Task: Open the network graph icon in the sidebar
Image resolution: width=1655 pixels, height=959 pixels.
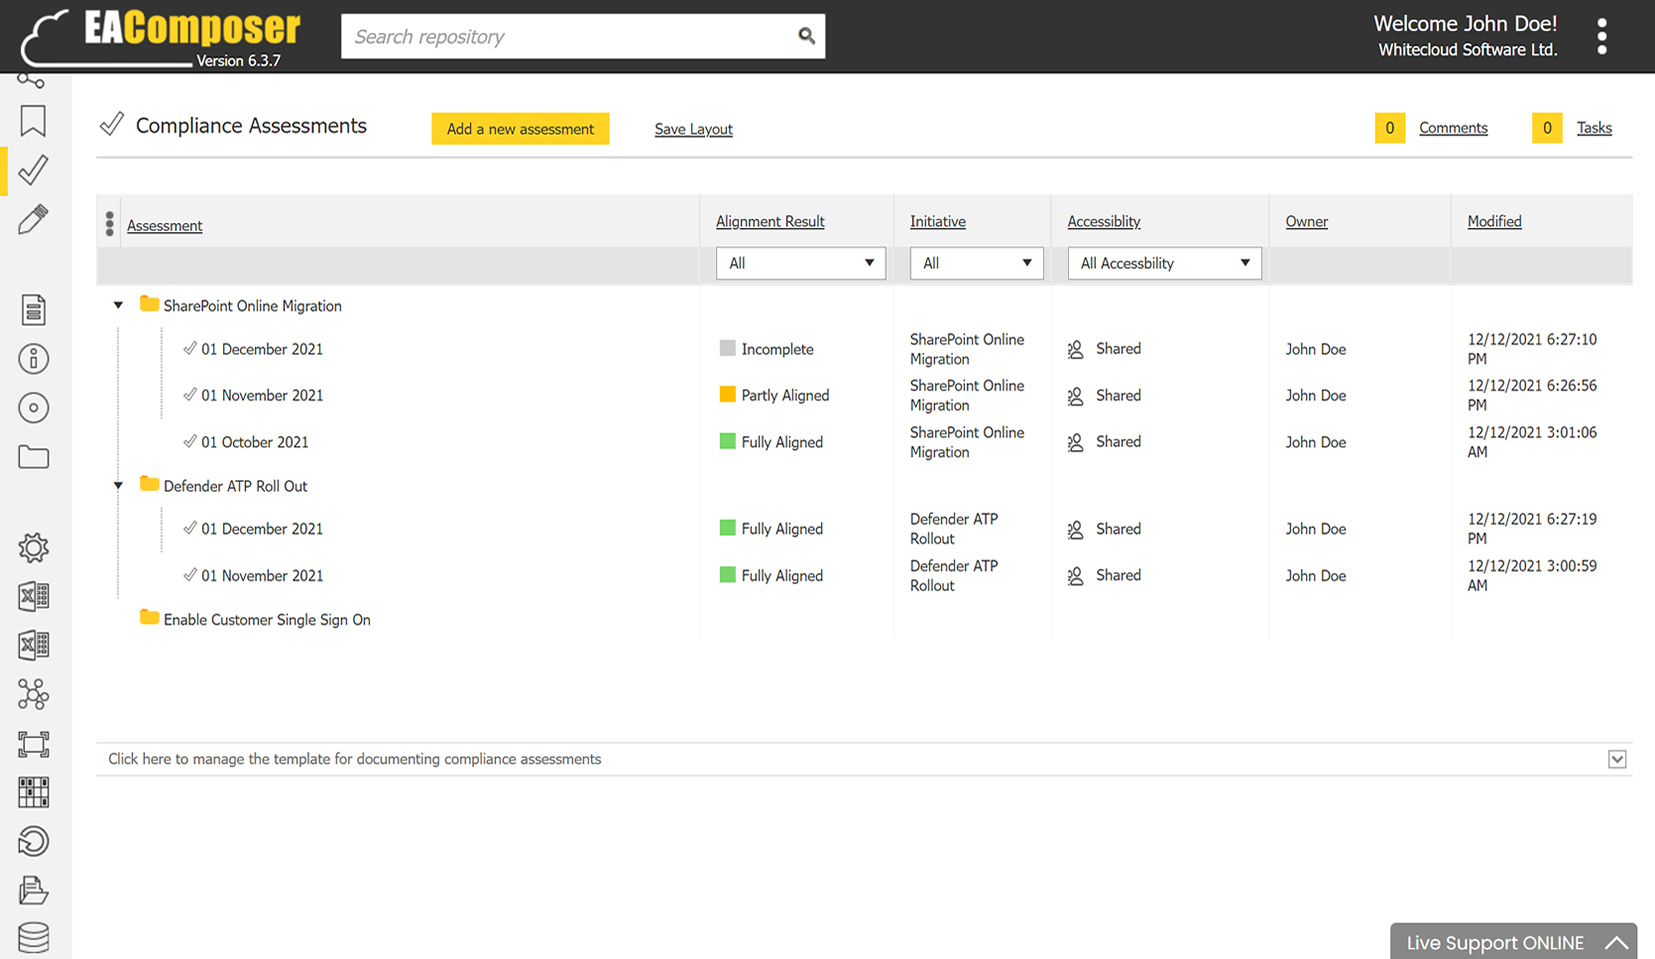Action: click(33, 694)
